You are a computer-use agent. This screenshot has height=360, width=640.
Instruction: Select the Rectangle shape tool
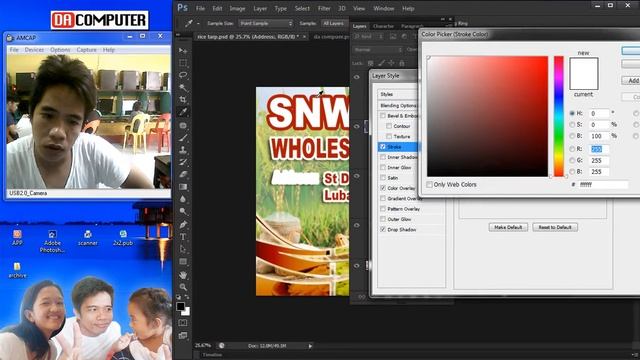(183, 262)
